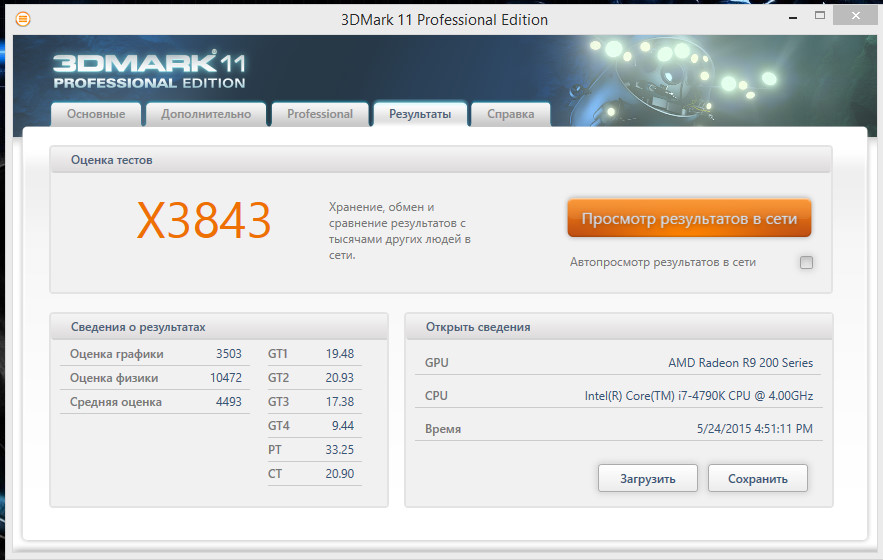The height and width of the screenshot is (560, 883).
Task: Select the Результаты tab
Action: point(420,114)
